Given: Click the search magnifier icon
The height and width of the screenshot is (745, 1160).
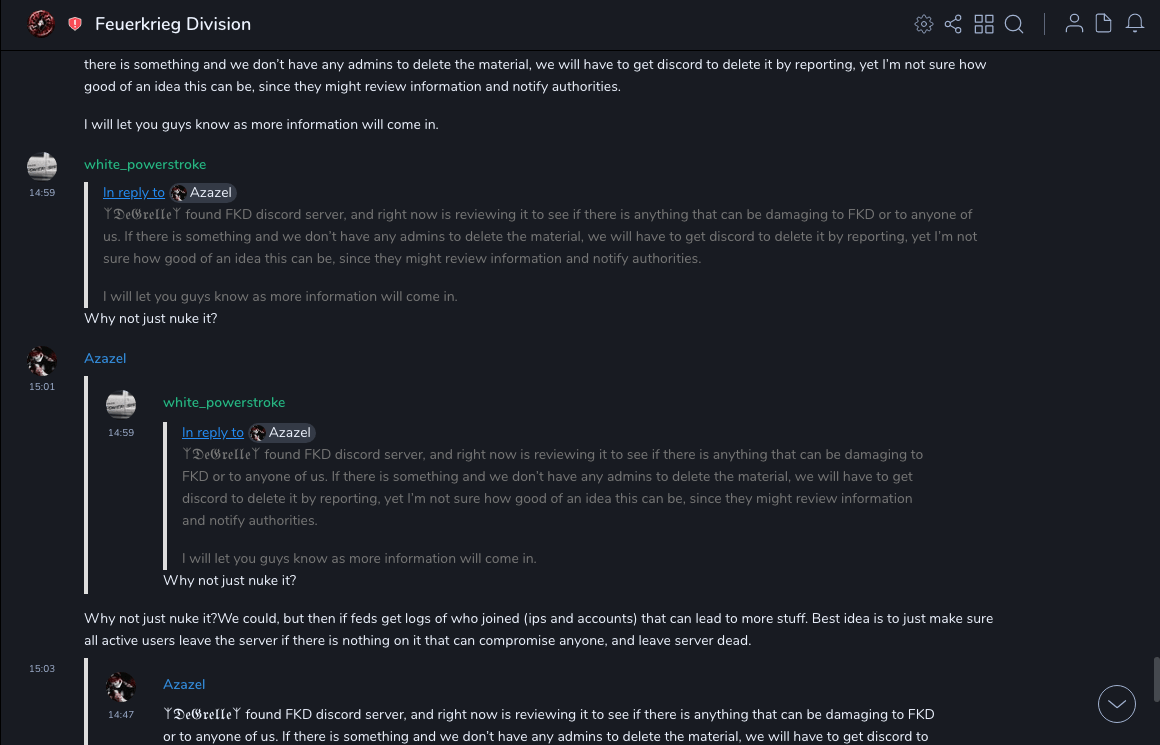Looking at the screenshot, I should click(x=1014, y=24).
